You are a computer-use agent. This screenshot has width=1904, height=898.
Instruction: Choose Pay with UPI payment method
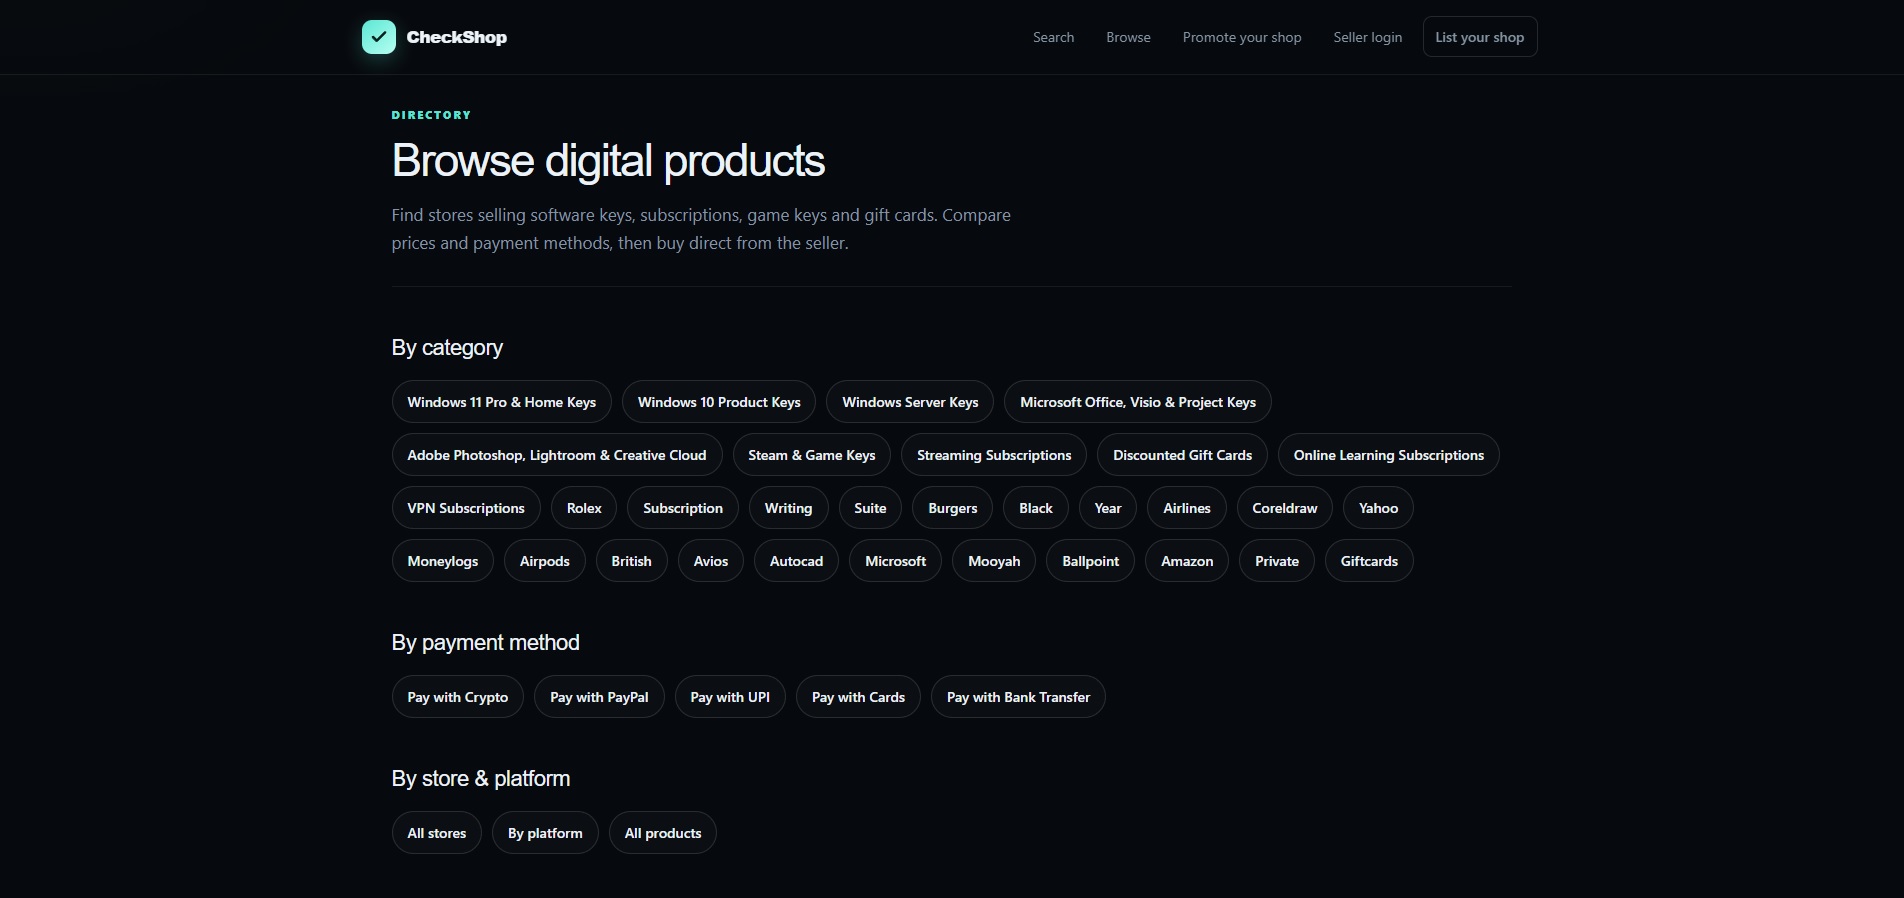click(730, 697)
